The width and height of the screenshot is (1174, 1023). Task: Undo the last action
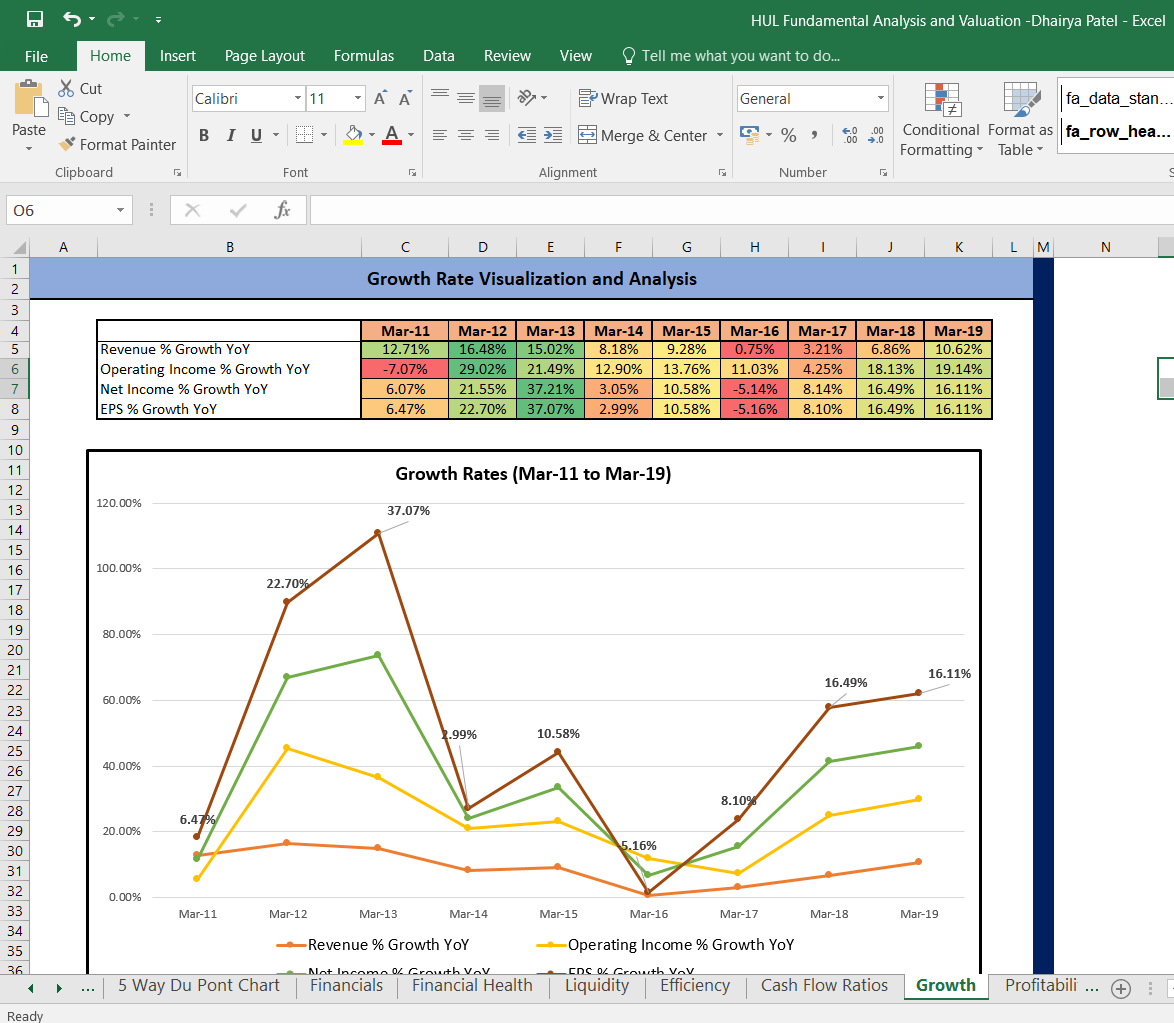[x=72, y=19]
